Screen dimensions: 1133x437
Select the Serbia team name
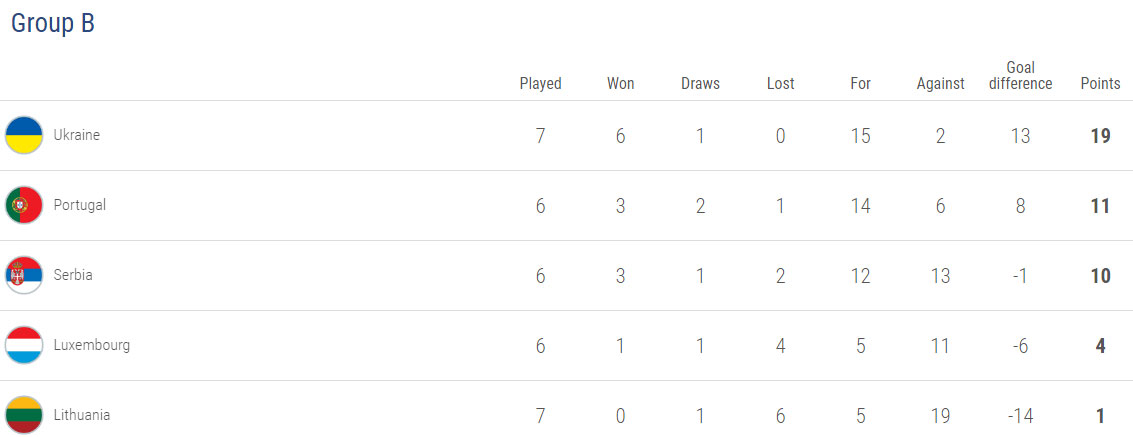(73, 275)
